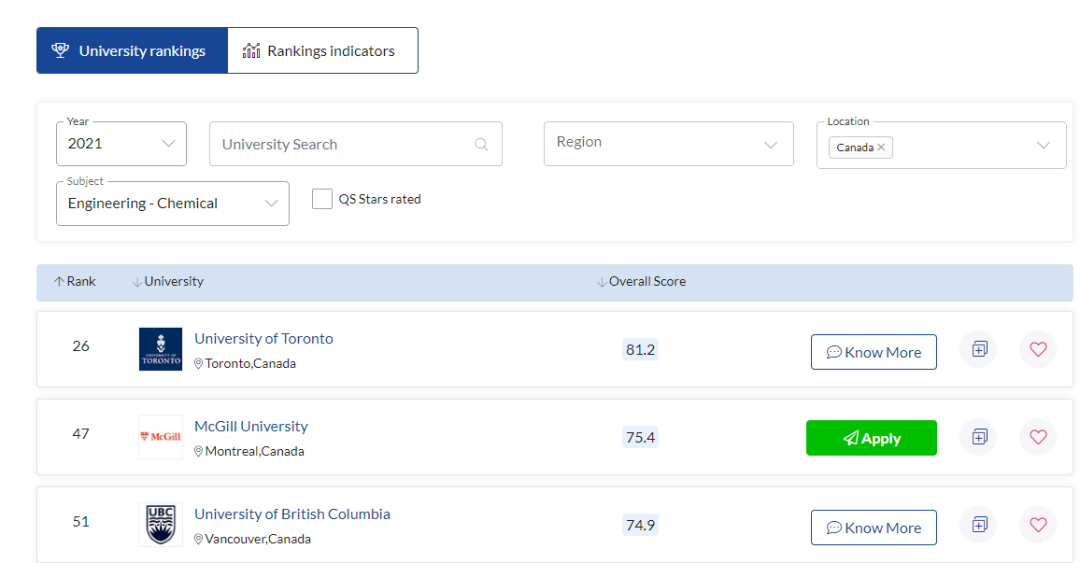This screenshot has width=1080, height=563.
Task: Expand the Location dropdown arrow
Action: click(x=1043, y=145)
